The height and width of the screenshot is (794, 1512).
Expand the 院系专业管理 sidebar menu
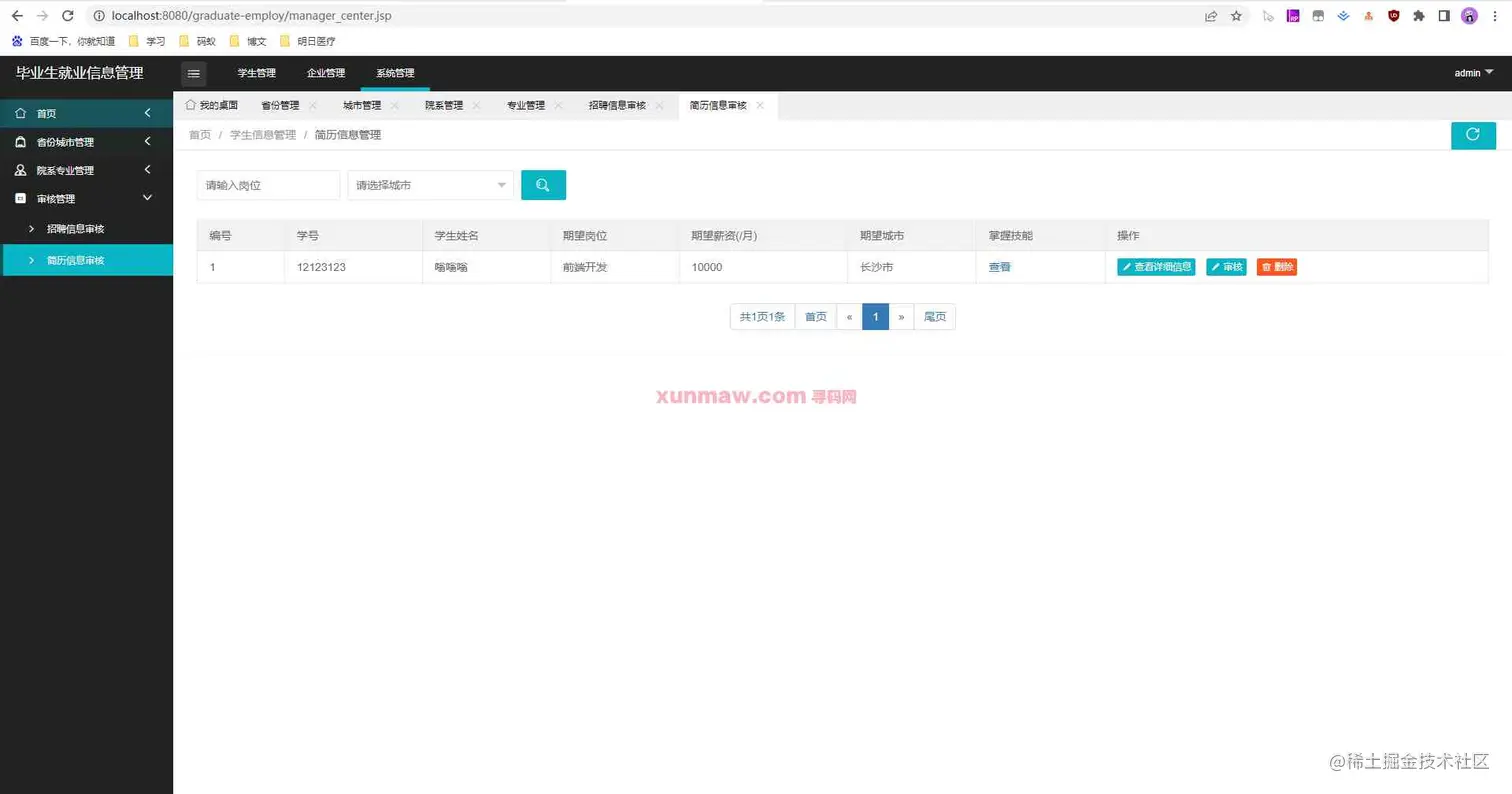(x=148, y=170)
